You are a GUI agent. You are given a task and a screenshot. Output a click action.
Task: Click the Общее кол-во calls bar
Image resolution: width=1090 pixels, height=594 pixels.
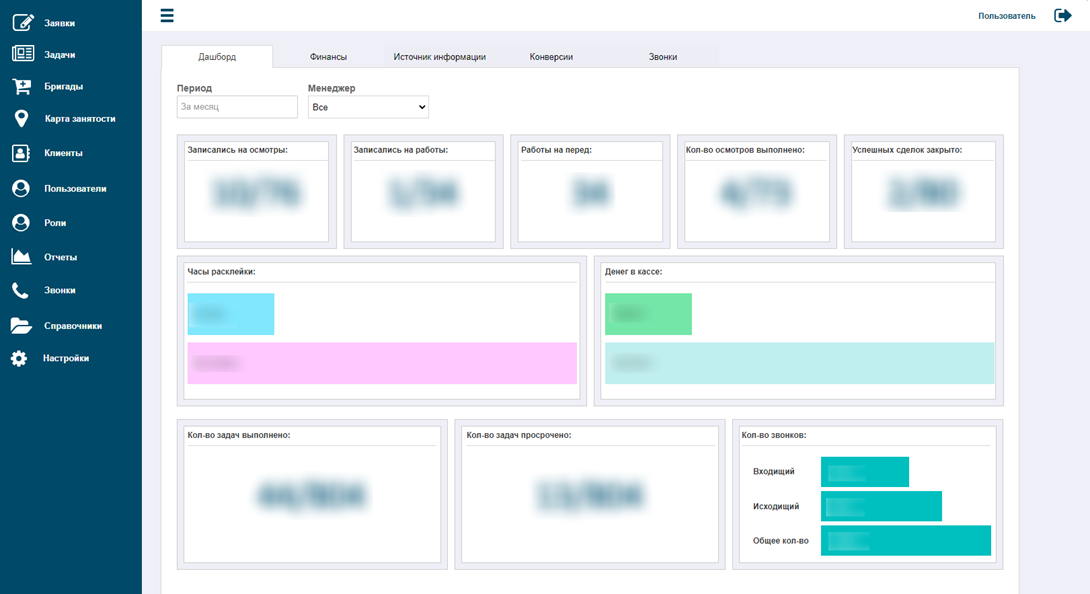(906, 540)
